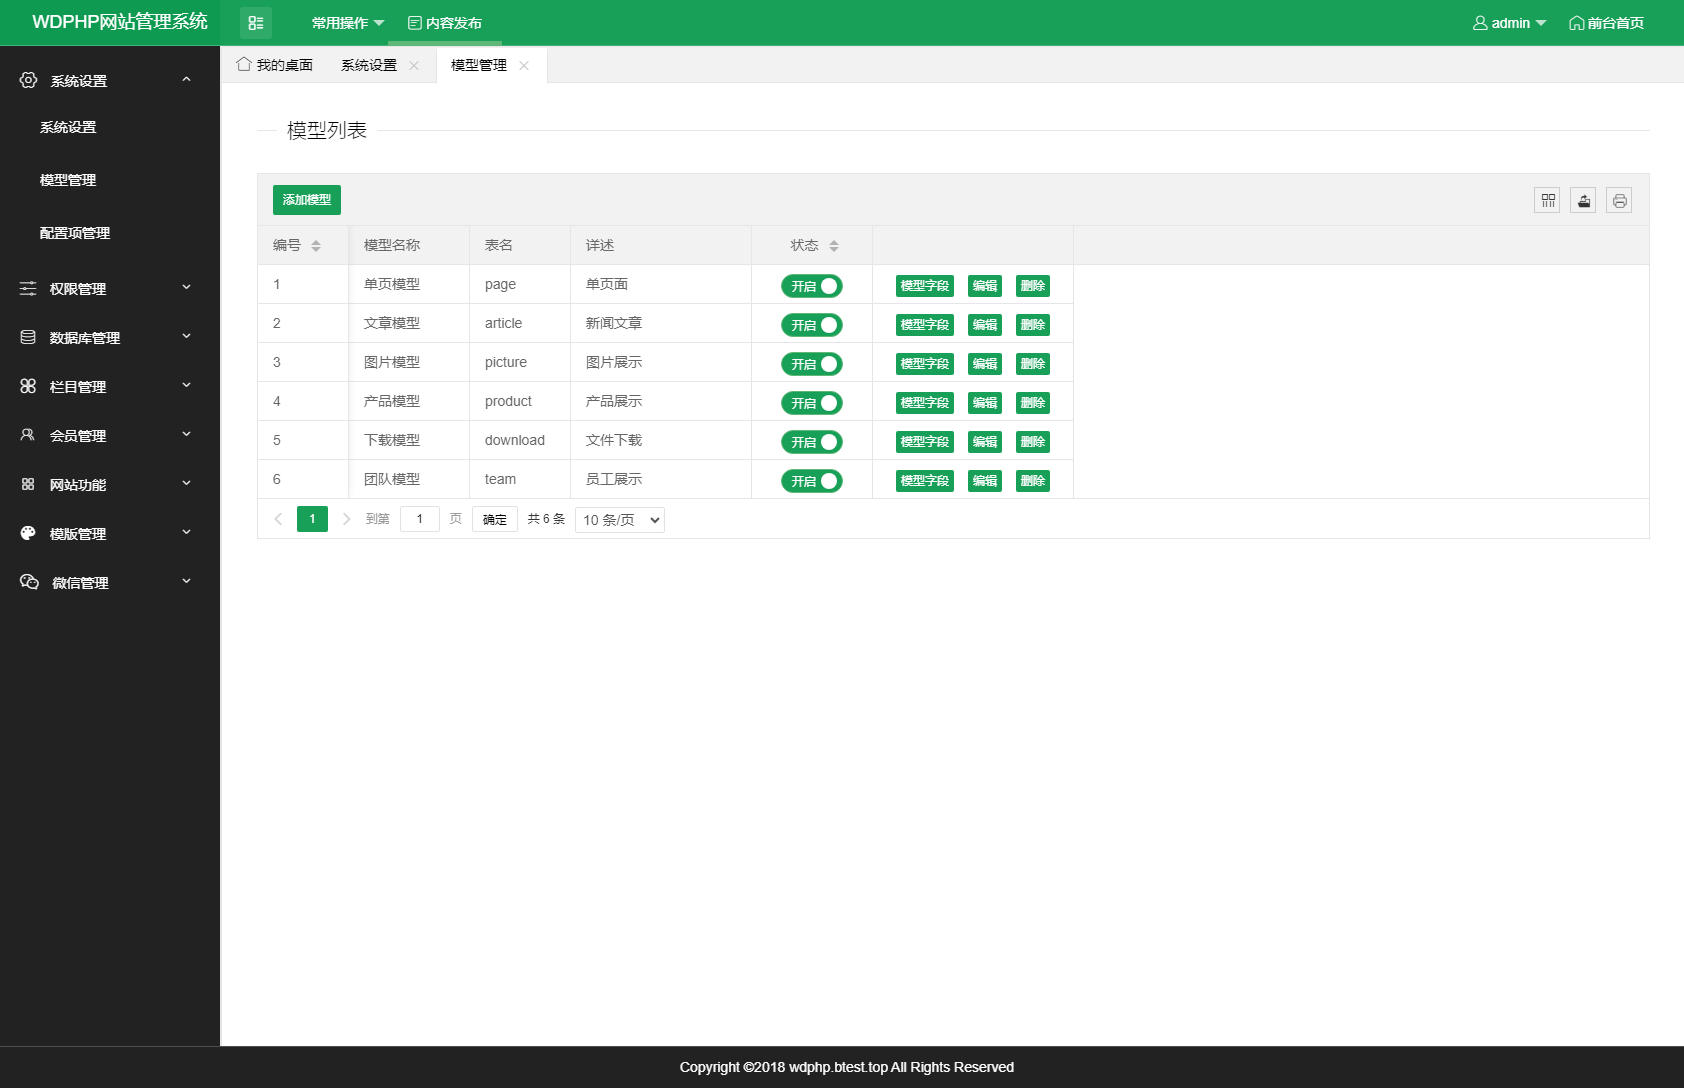Viewport: 1684px width, 1088px height.
Task: Click the column management four-circle icon
Action: point(28,386)
